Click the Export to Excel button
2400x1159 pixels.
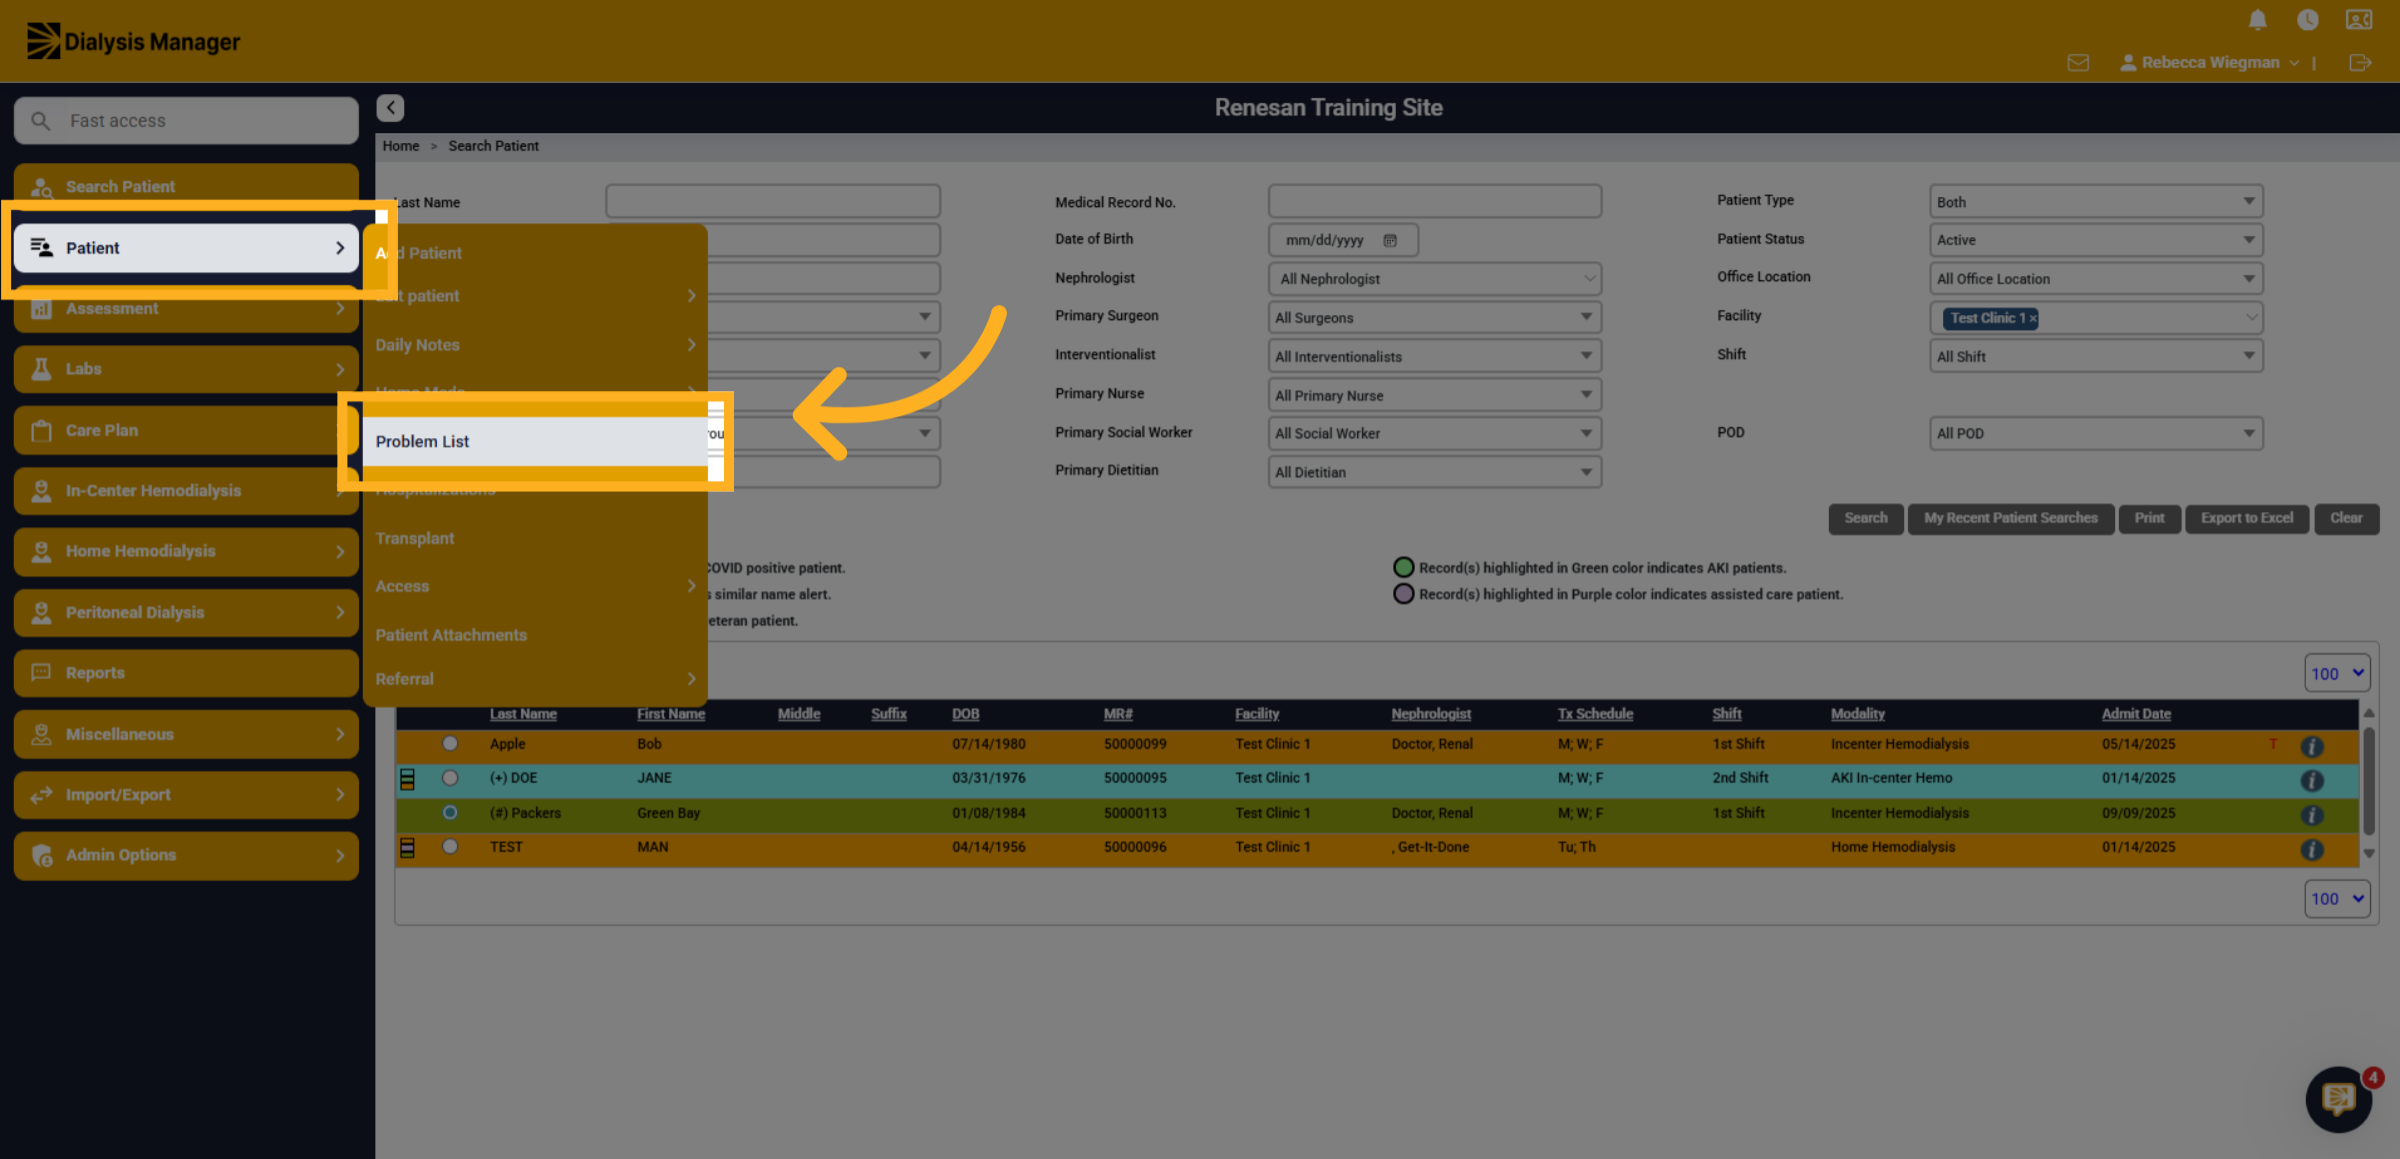tap(2246, 518)
